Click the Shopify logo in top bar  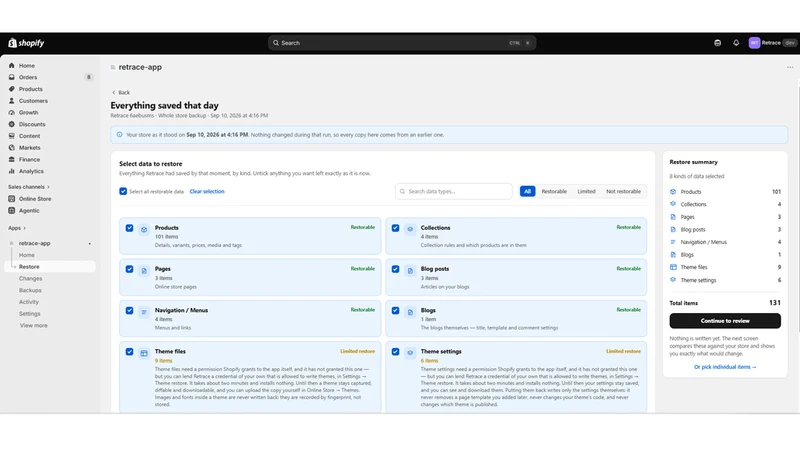[26, 43]
